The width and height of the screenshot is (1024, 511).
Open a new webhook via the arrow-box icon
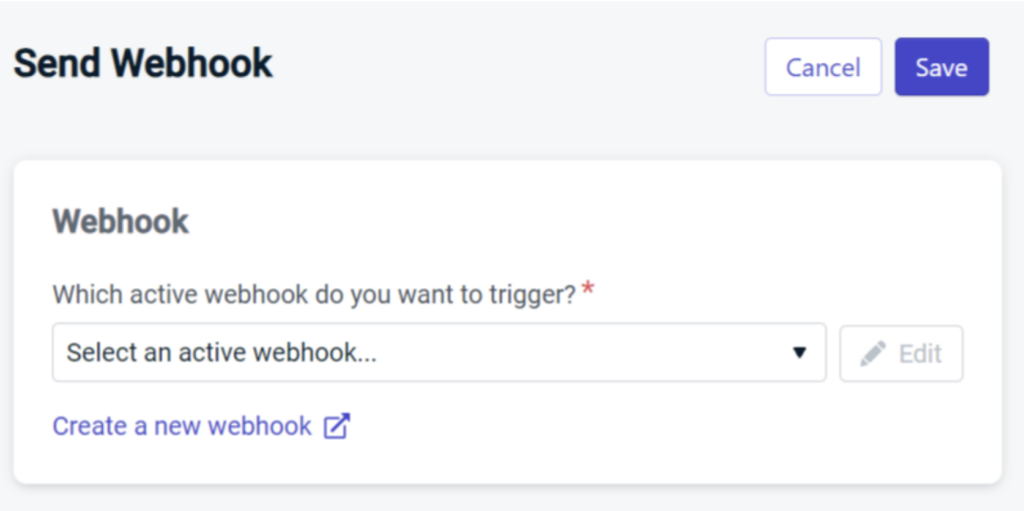tap(337, 426)
